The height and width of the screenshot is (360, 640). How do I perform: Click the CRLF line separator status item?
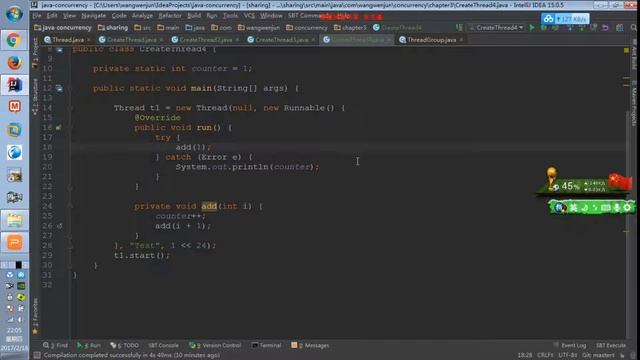pos(545,356)
